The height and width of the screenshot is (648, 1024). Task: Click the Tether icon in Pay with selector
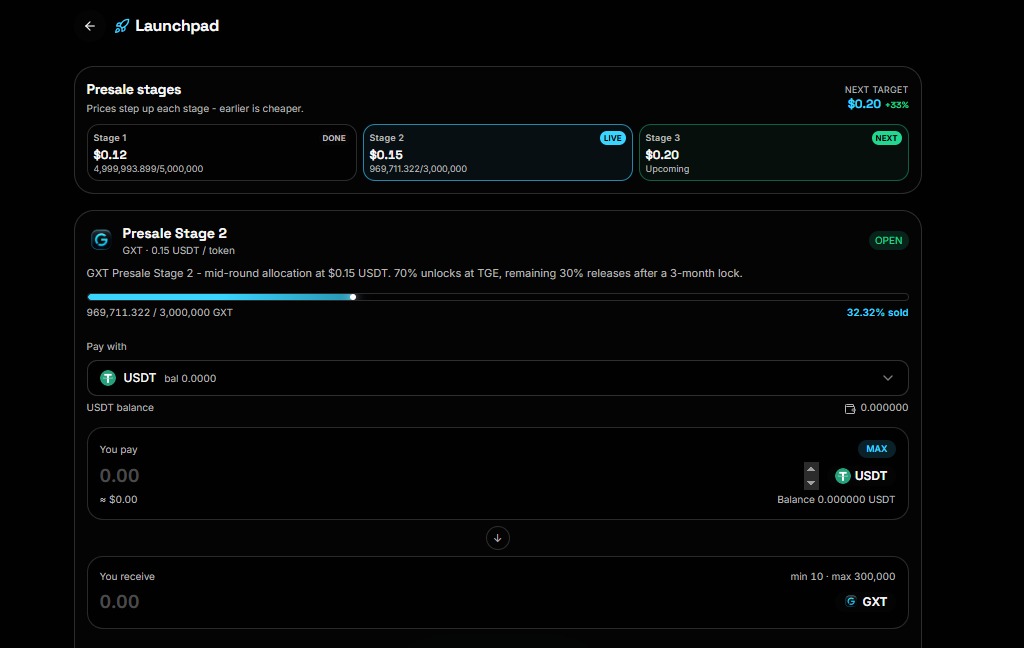(108, 378)
